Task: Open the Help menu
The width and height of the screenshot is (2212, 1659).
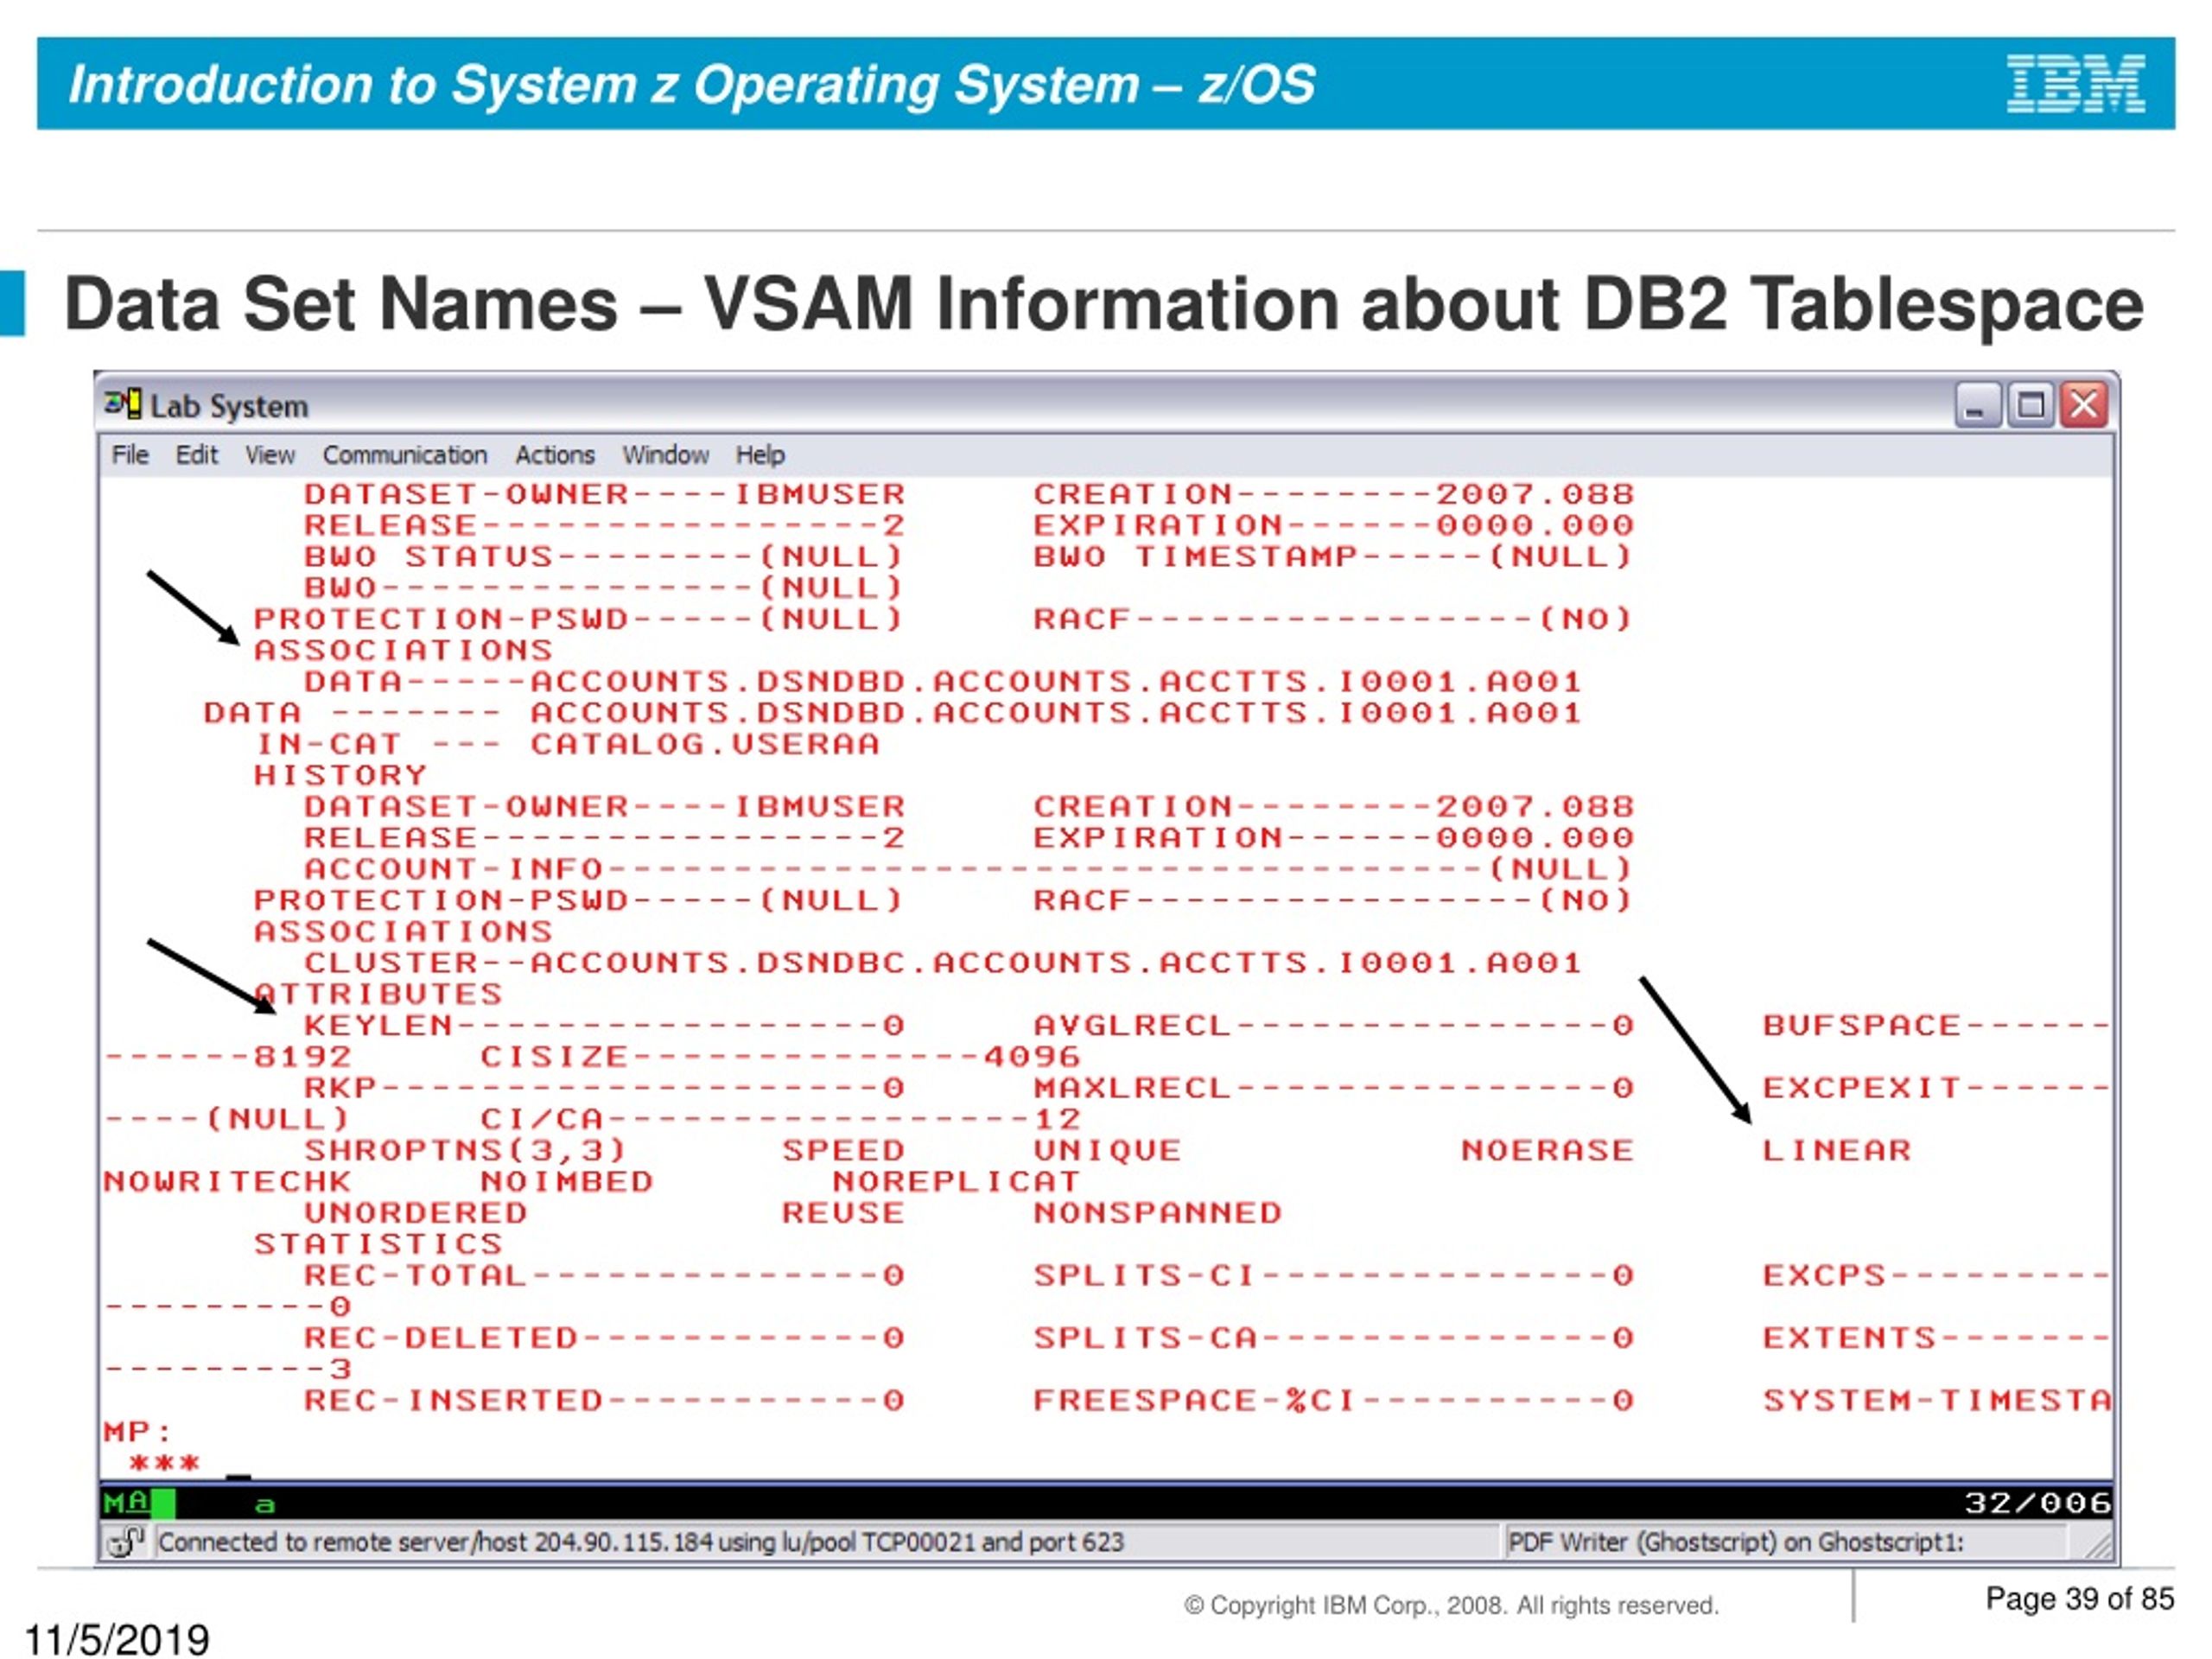Action: 760,455
